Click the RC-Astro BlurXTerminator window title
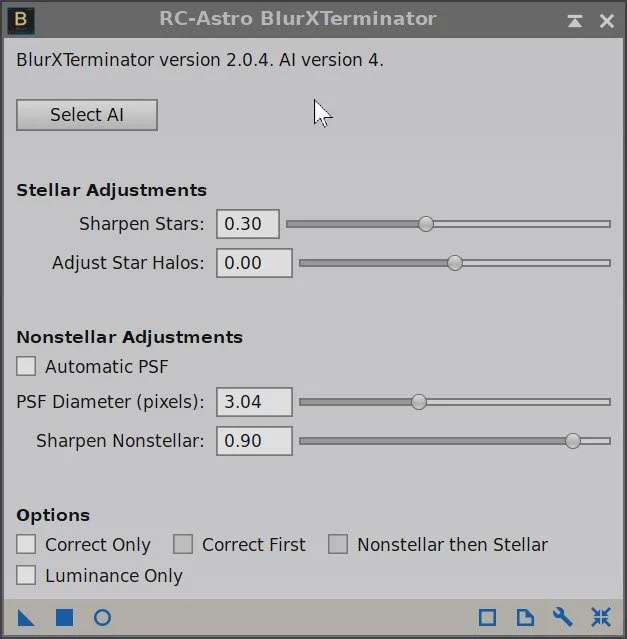Image resolution: width=627 pixels, height=639 pixels. point(297,19)
